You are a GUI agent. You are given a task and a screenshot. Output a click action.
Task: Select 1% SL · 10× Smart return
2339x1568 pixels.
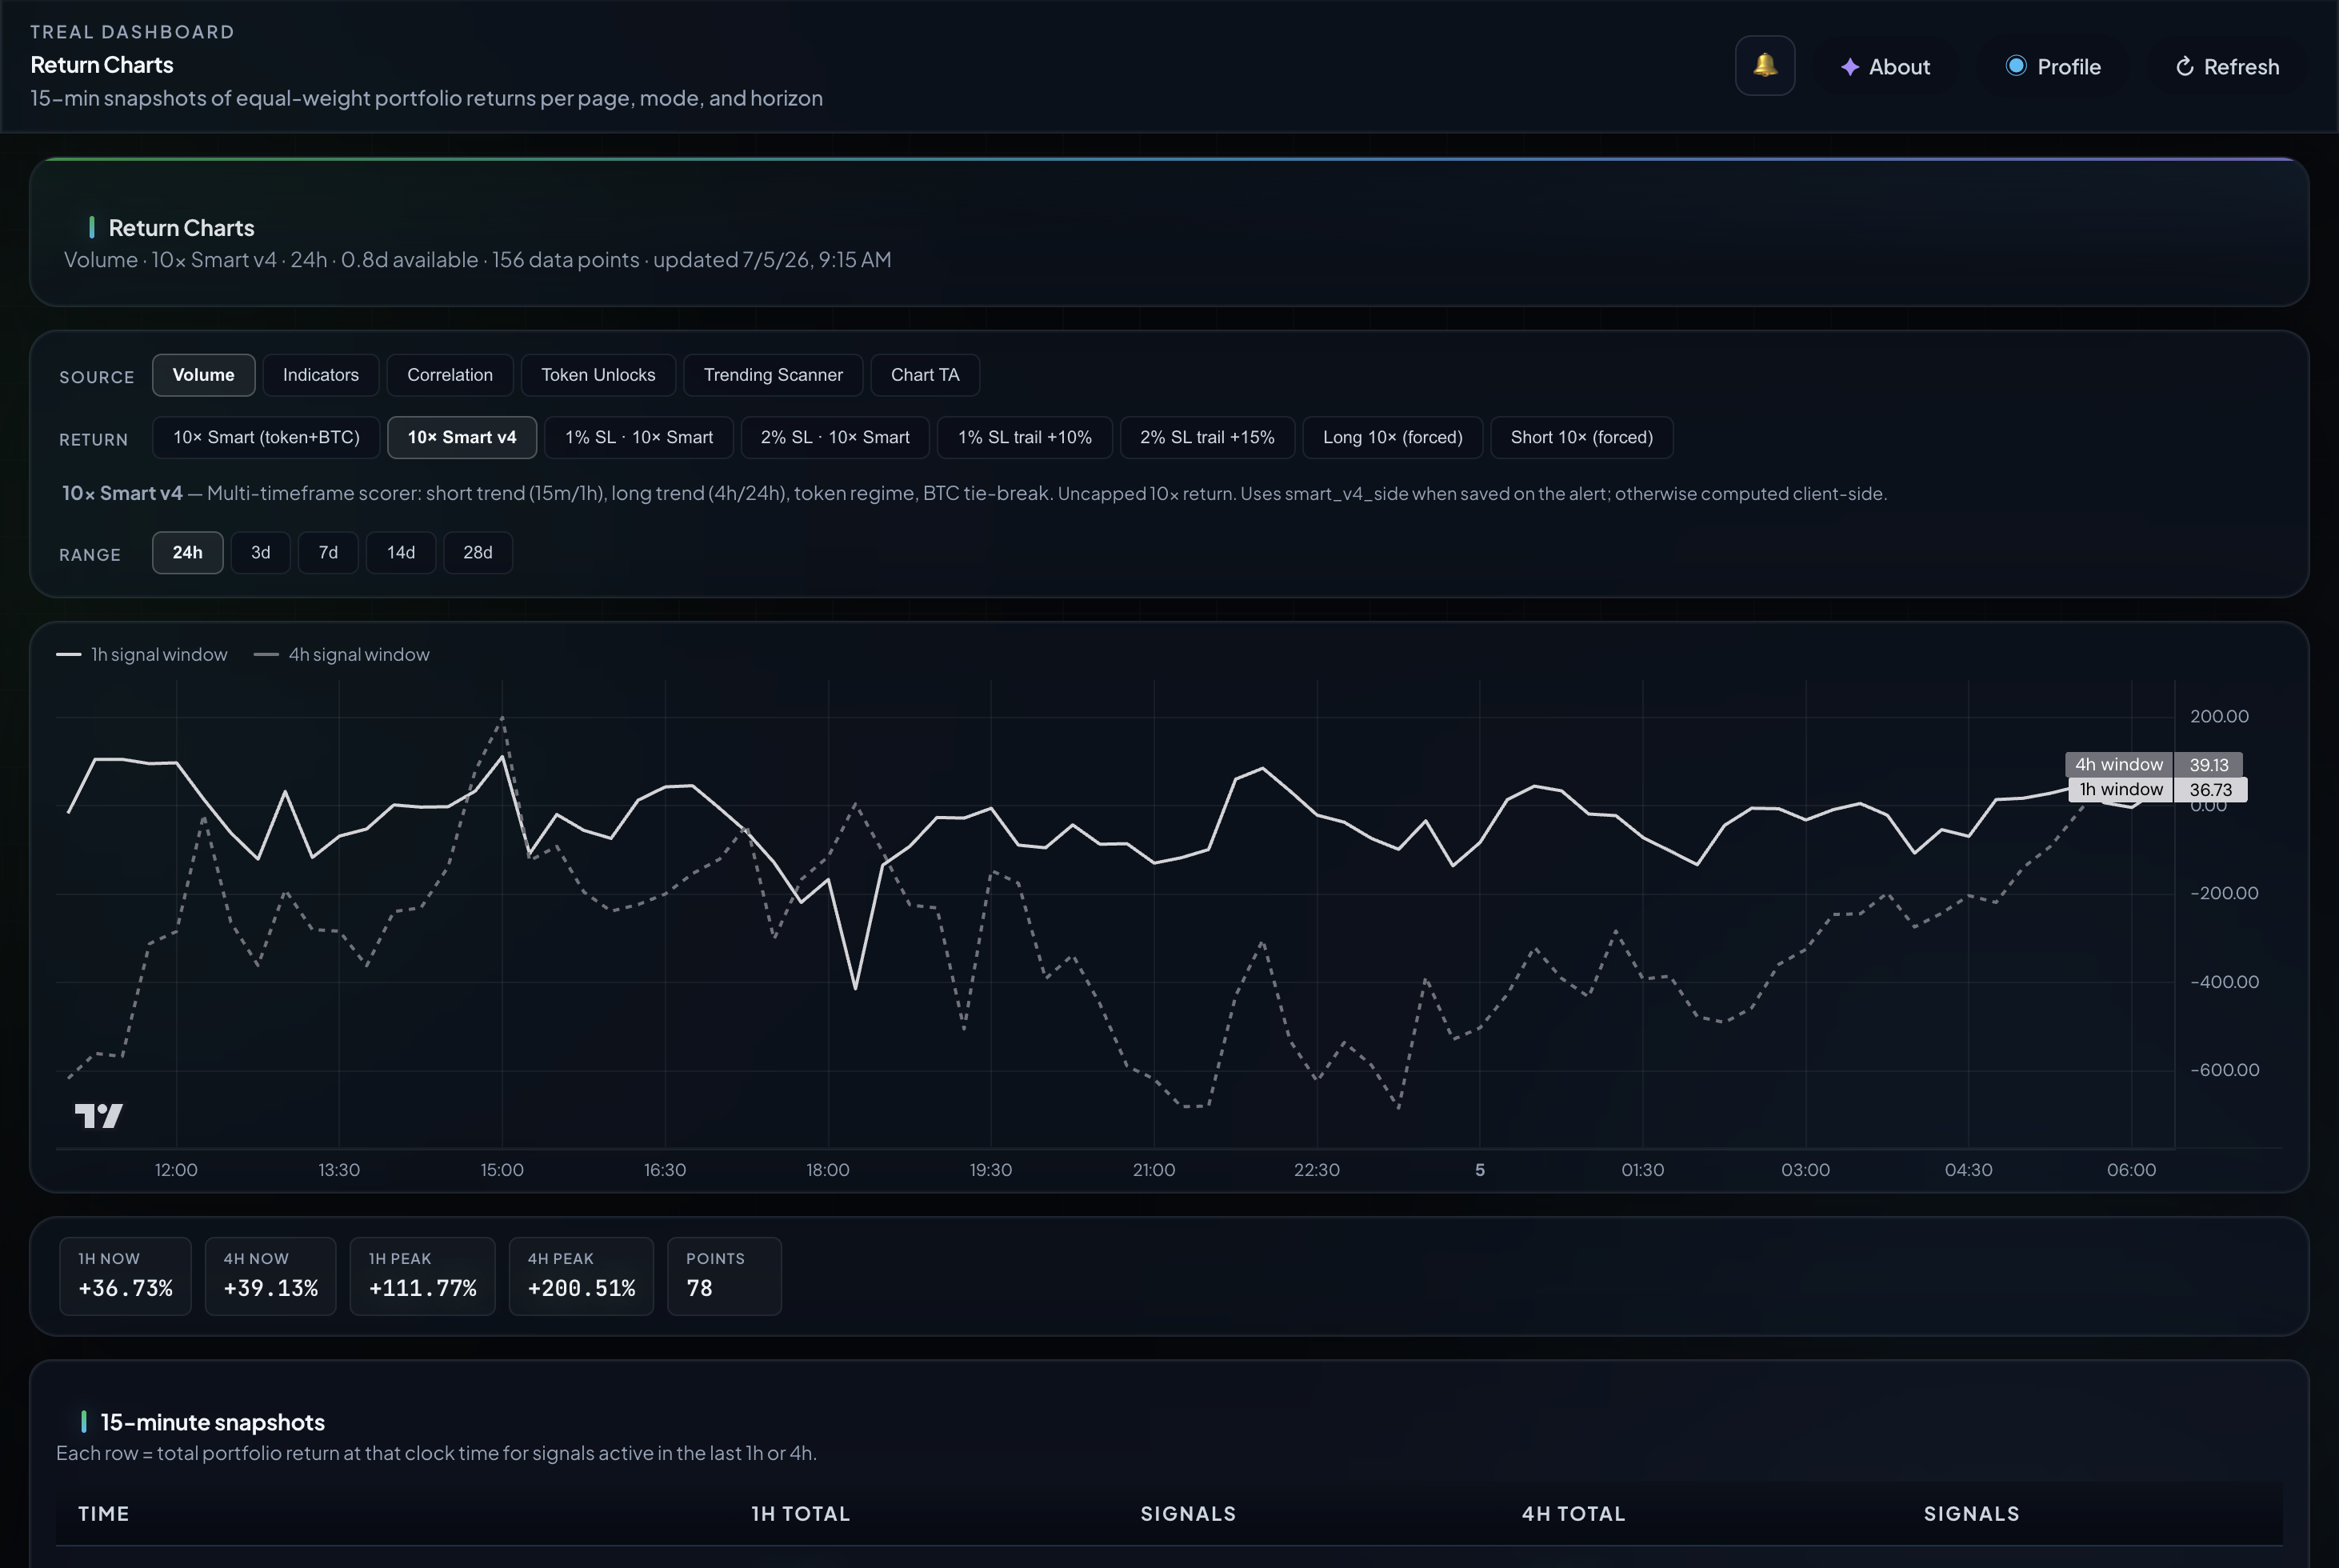coord(639,437)
